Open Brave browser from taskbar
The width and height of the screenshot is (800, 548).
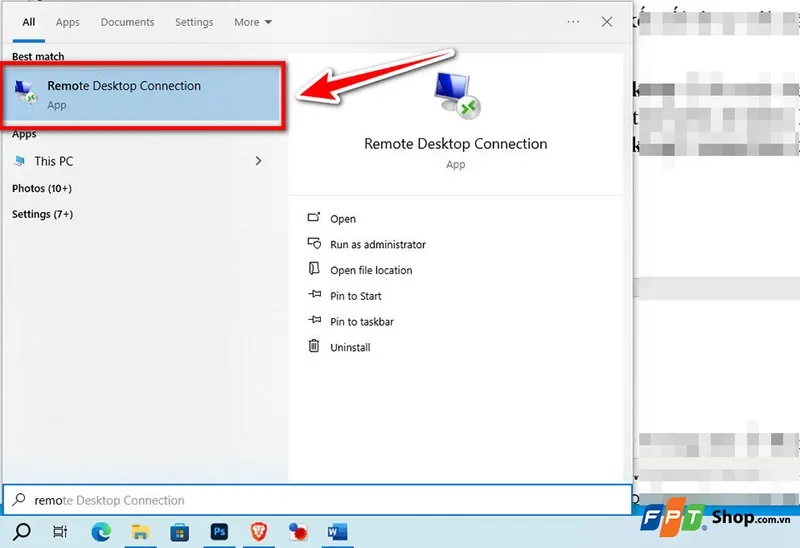pos(259,532)
